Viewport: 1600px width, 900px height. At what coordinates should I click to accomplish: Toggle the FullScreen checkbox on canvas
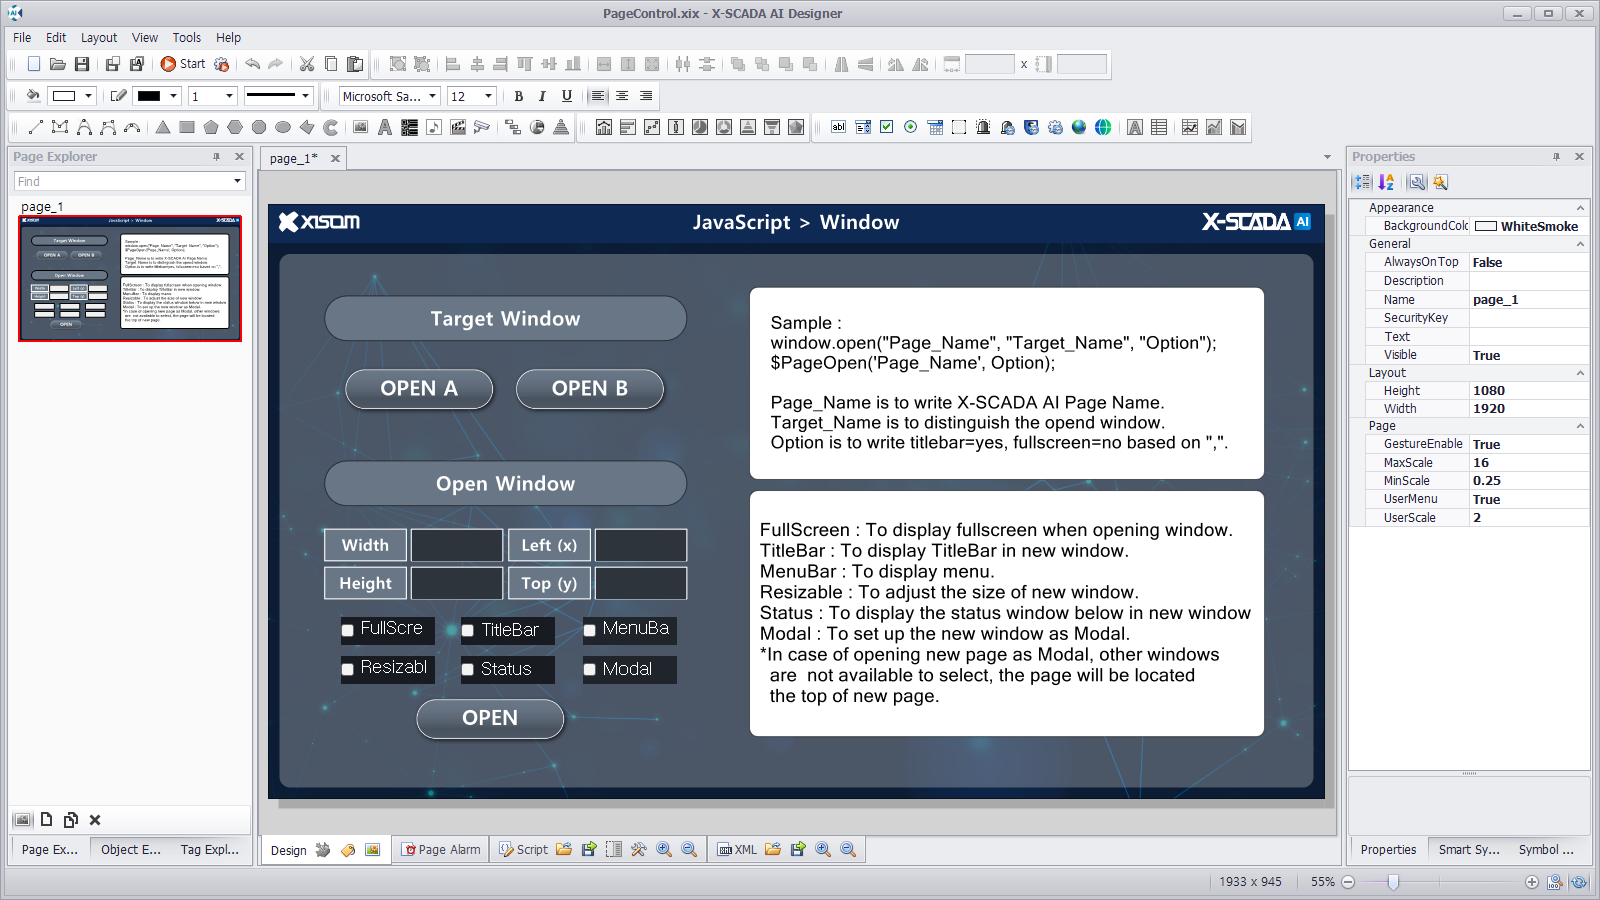(348, 630)
